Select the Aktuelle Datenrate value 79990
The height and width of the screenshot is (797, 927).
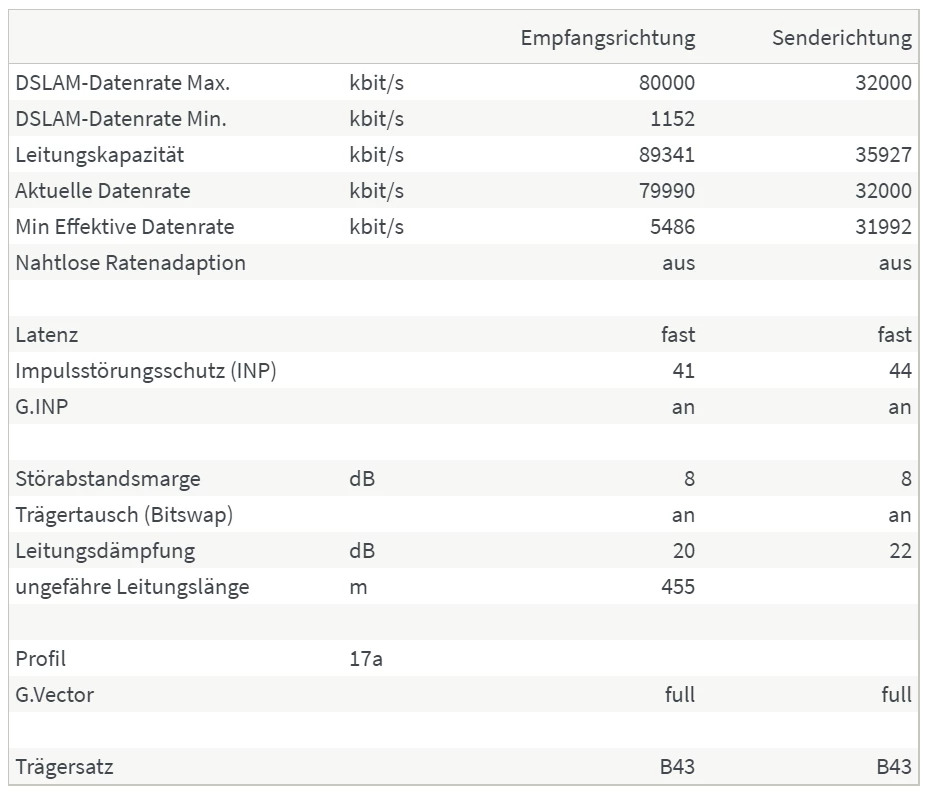(666, 191)
